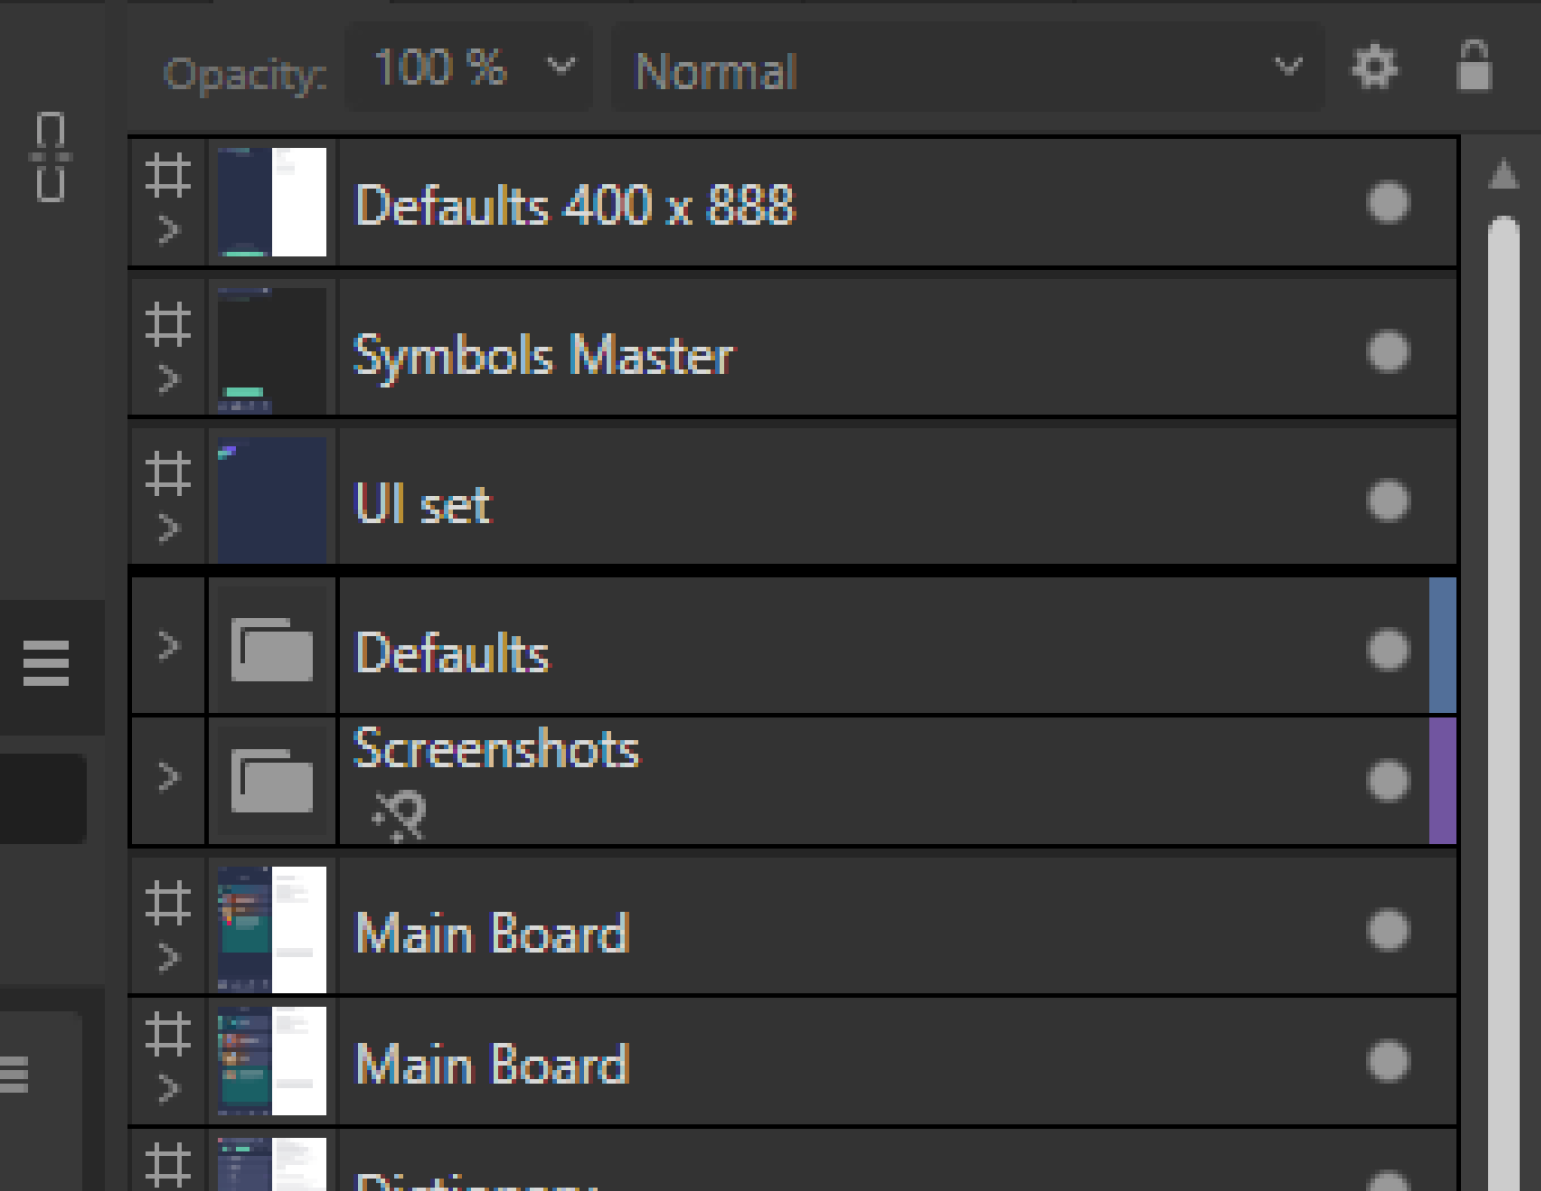The width and height of the screenshot is (1541, 1191).
Task: Expand the UI set artboard
Action: (x=169, y=529)
